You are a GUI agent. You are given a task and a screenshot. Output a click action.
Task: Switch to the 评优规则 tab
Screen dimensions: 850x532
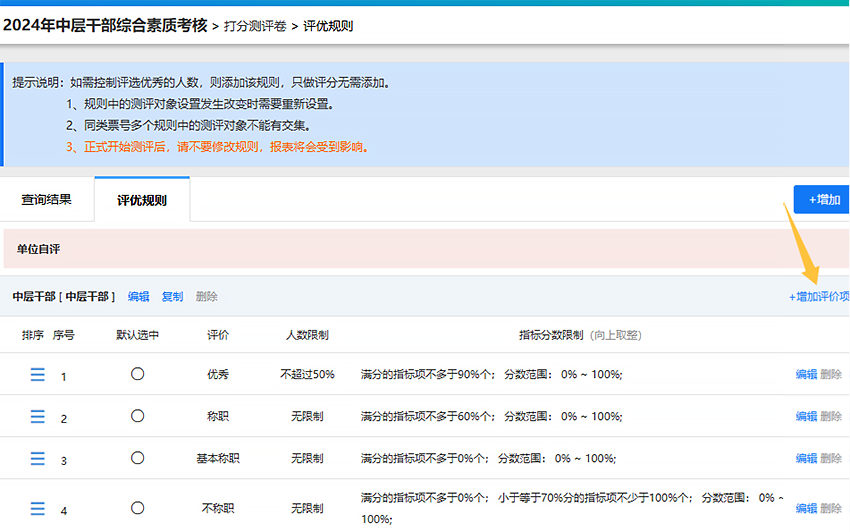pos(142,200)
